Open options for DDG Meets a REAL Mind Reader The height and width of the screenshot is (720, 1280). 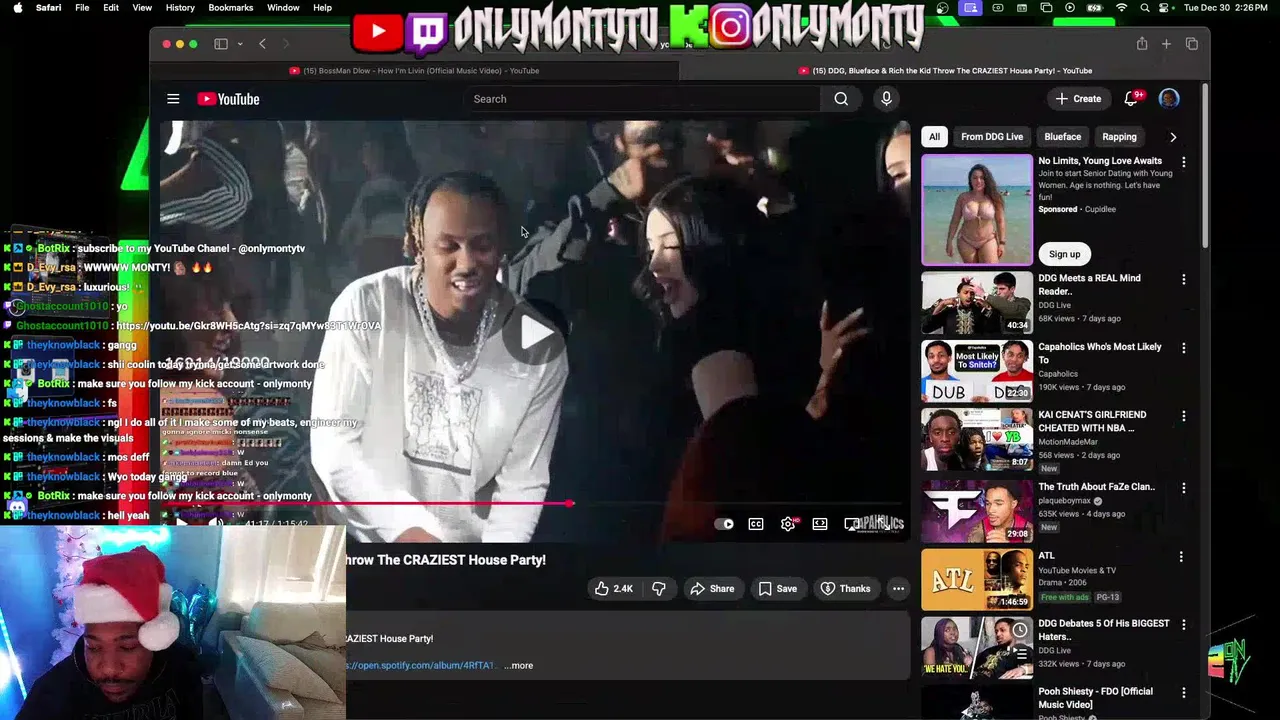click(x=1183, y=280)
